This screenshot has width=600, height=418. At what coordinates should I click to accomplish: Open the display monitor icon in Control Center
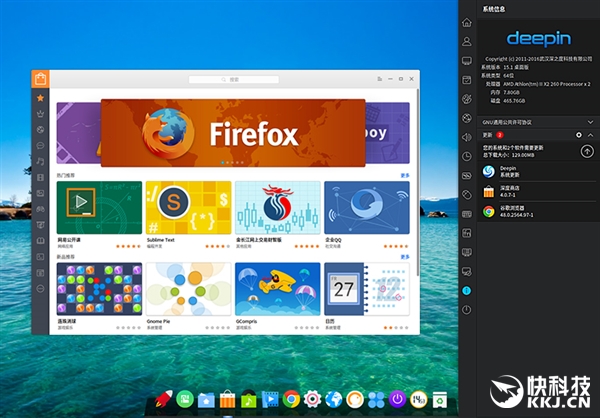(x=466, y=61)
